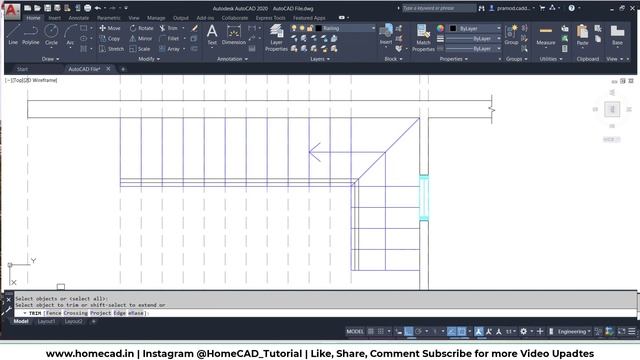Viewport: 640px width, 360px height.
Task: Open the AutoCAD application menu logo
Action: [x=11, y=11]
